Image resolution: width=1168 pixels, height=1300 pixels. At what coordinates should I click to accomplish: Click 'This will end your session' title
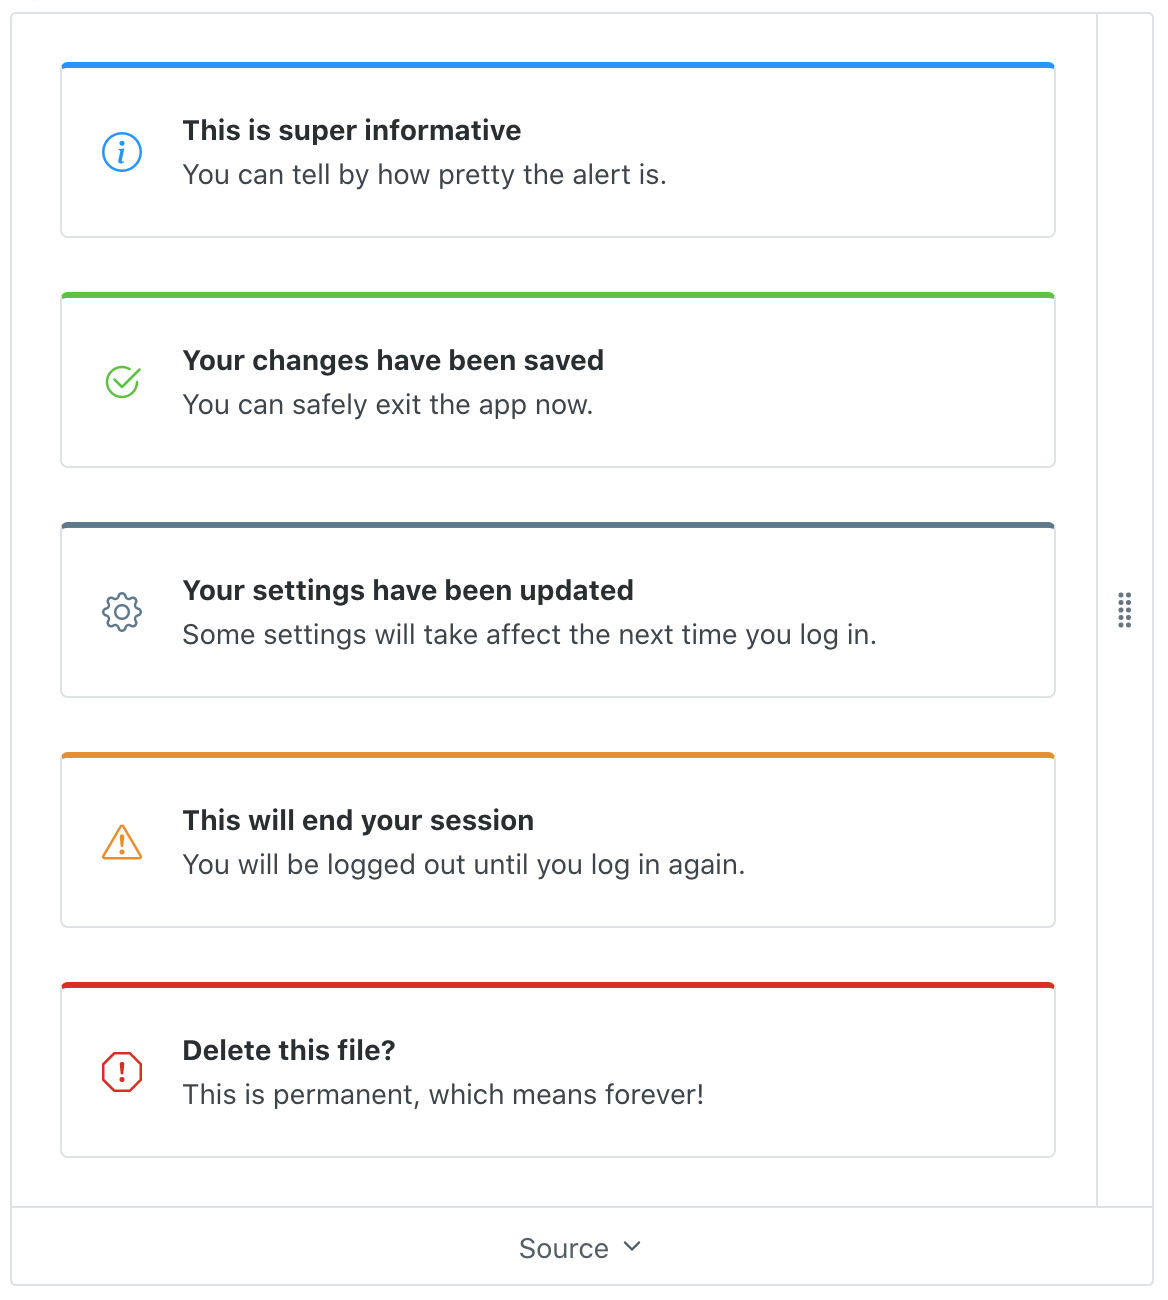point(358,821)
